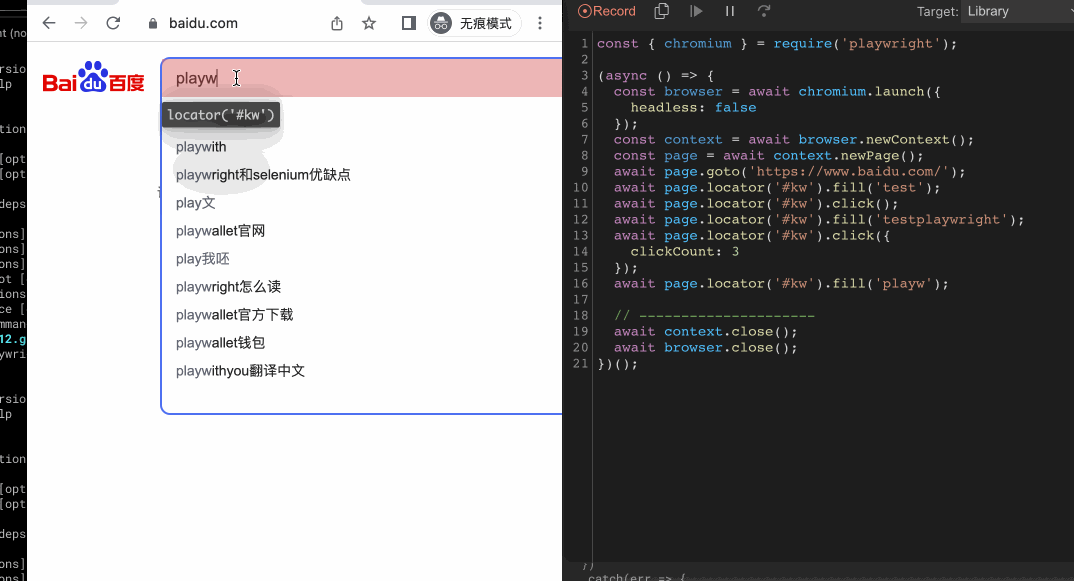Image resolution: width=1074 pixels, height=581 pixels.
Task: Click the Baidu logo
Action: click(x=93, y=77)
